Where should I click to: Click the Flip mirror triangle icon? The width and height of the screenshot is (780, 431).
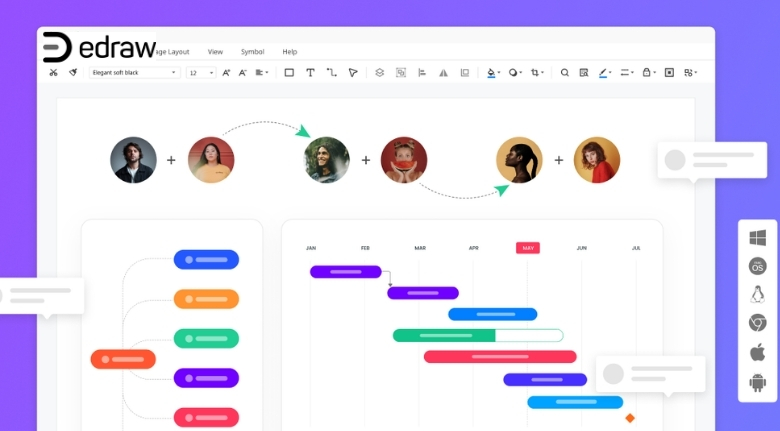coord(443,73)
